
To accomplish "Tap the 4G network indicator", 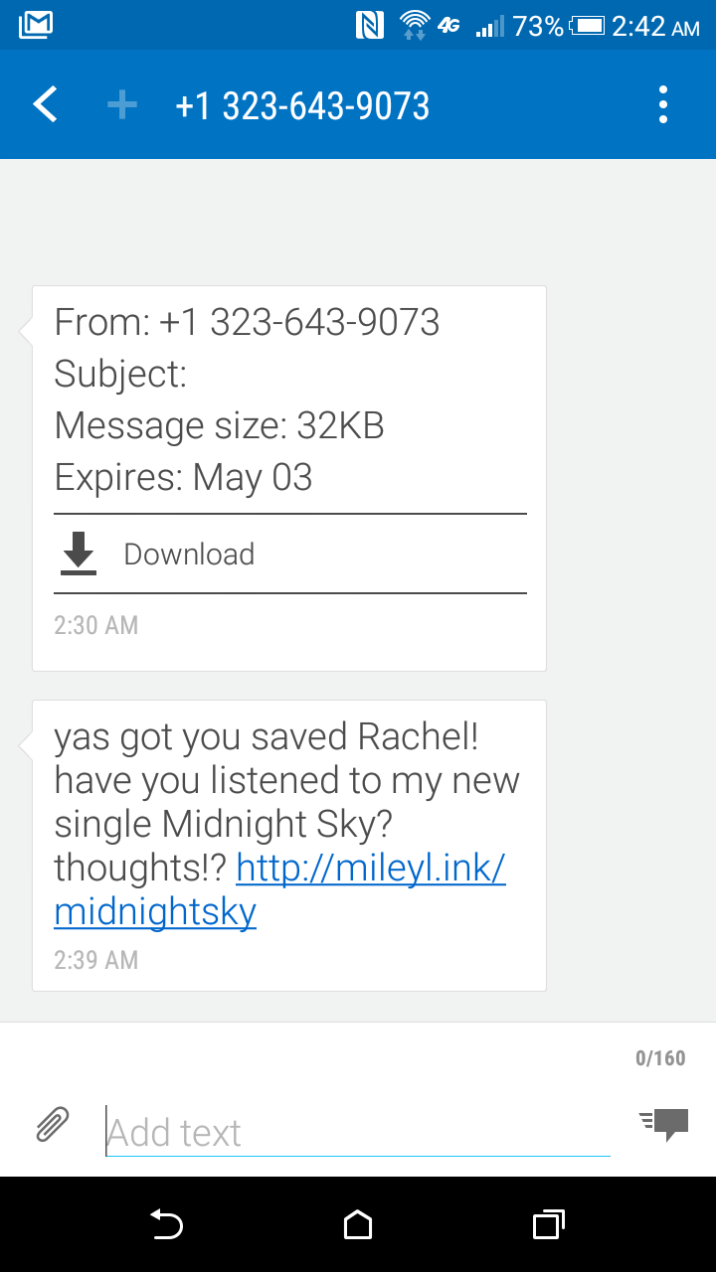I will pos(449,26).
